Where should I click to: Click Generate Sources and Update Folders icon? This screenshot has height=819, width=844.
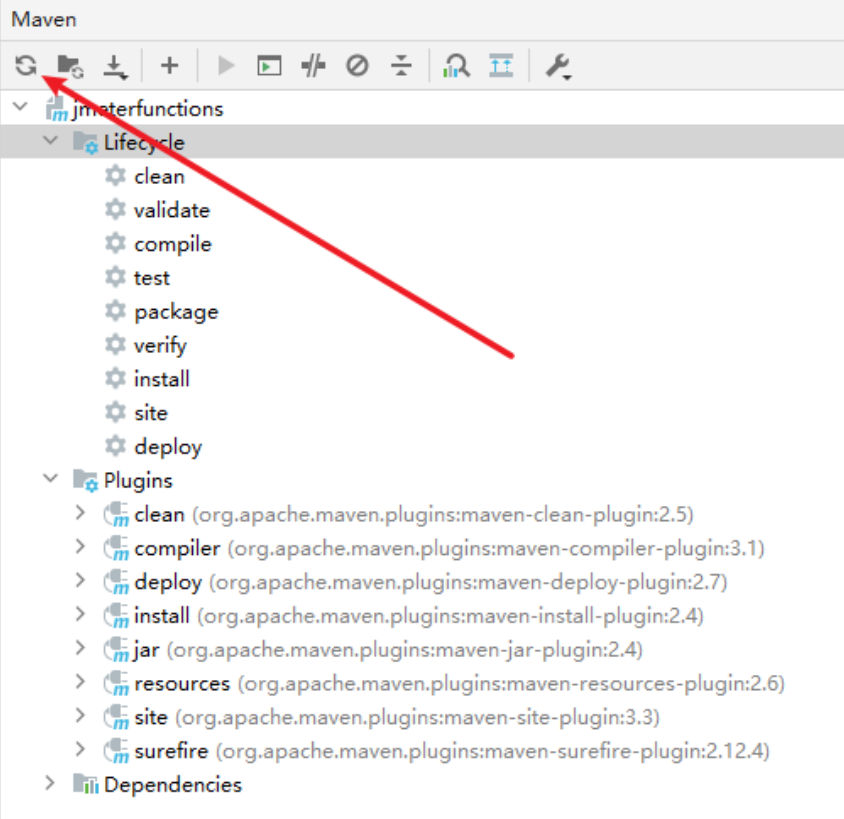(70, 67)
